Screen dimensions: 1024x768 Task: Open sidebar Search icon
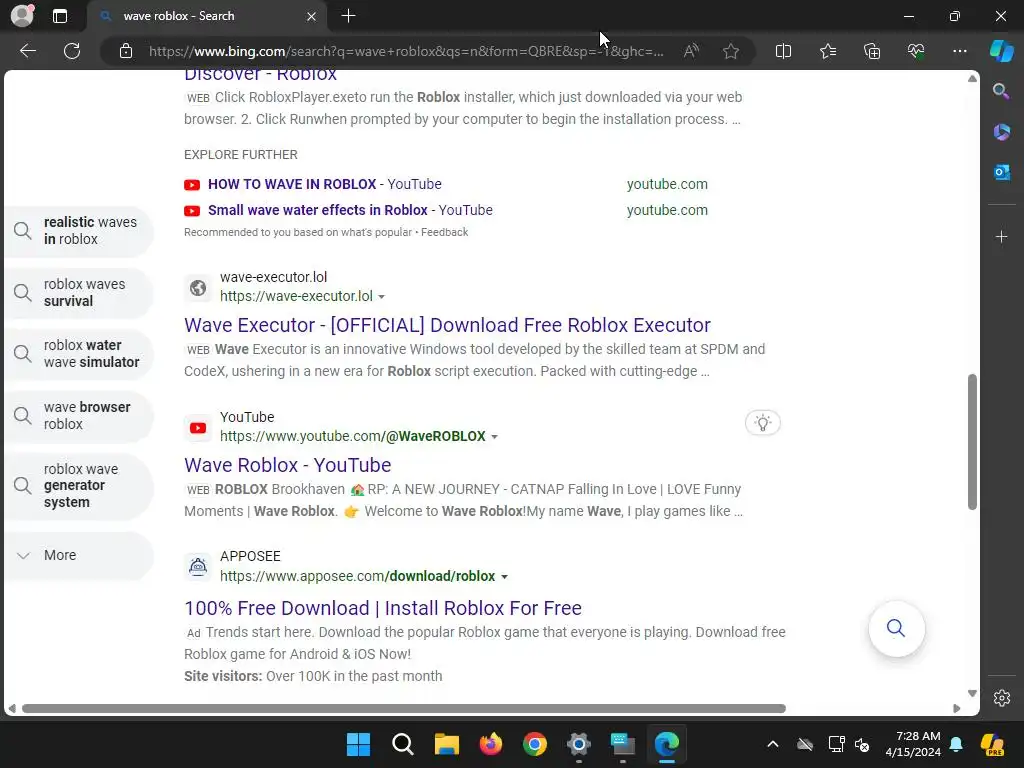(1001, 91)
